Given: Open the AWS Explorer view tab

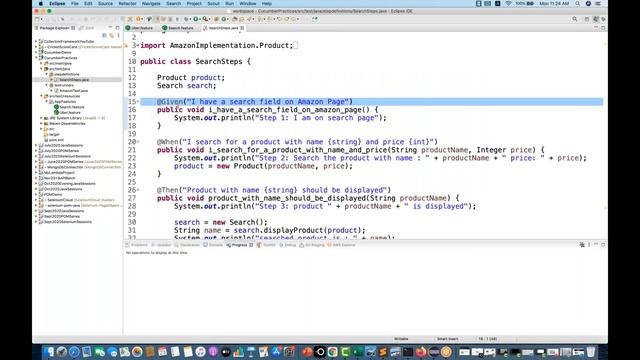Looking at the screenshot, I should 341,245.
